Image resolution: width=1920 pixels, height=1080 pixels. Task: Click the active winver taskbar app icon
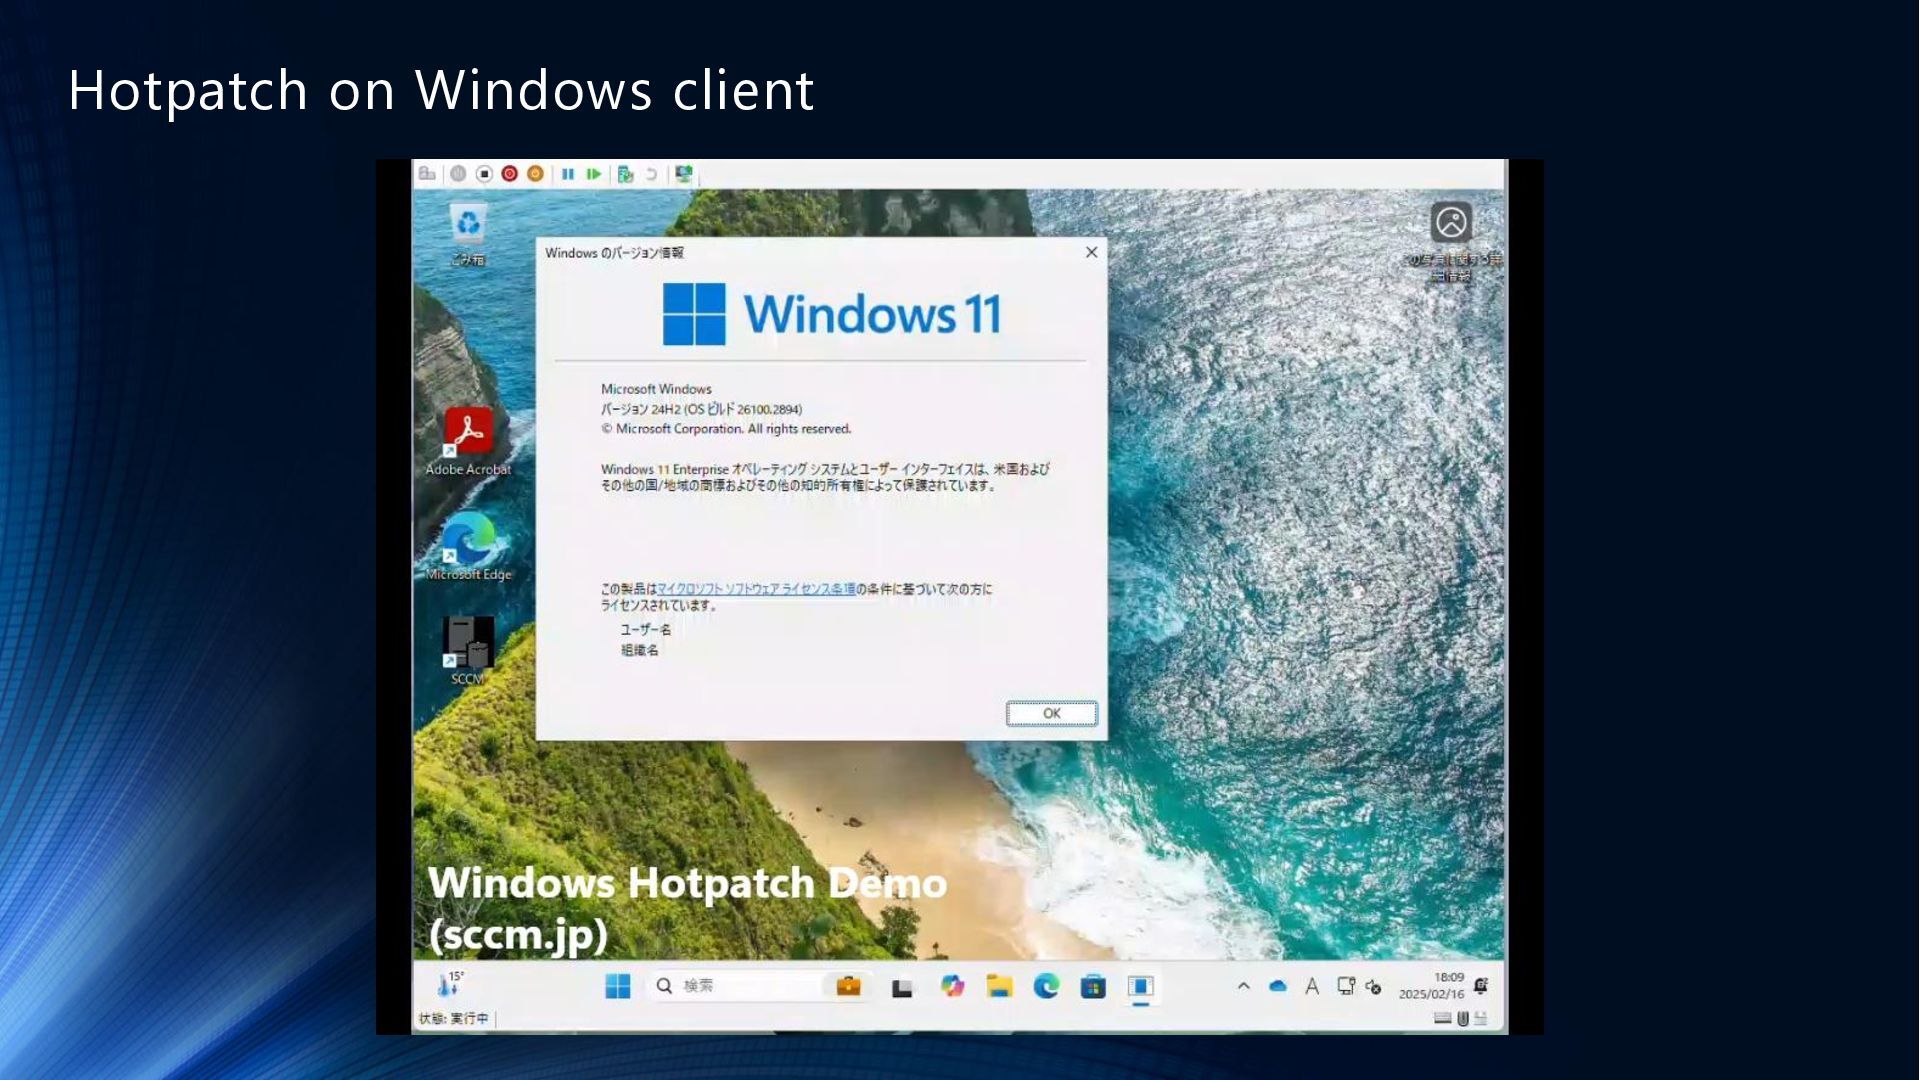pos(1141,987)
